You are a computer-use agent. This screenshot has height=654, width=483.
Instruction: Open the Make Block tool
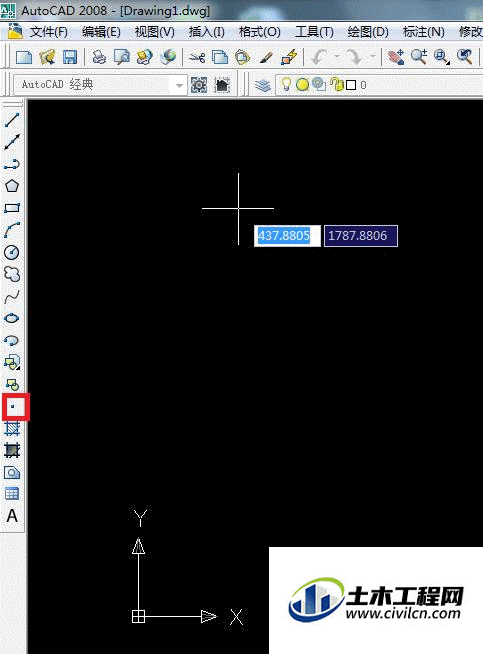pos(12,384)
